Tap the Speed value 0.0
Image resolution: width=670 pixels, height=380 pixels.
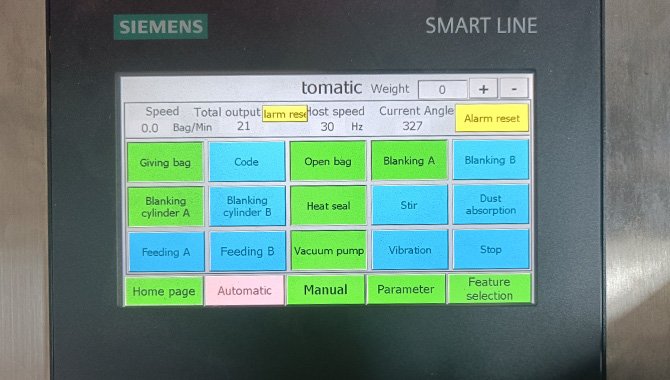click(x=150, y=128)
